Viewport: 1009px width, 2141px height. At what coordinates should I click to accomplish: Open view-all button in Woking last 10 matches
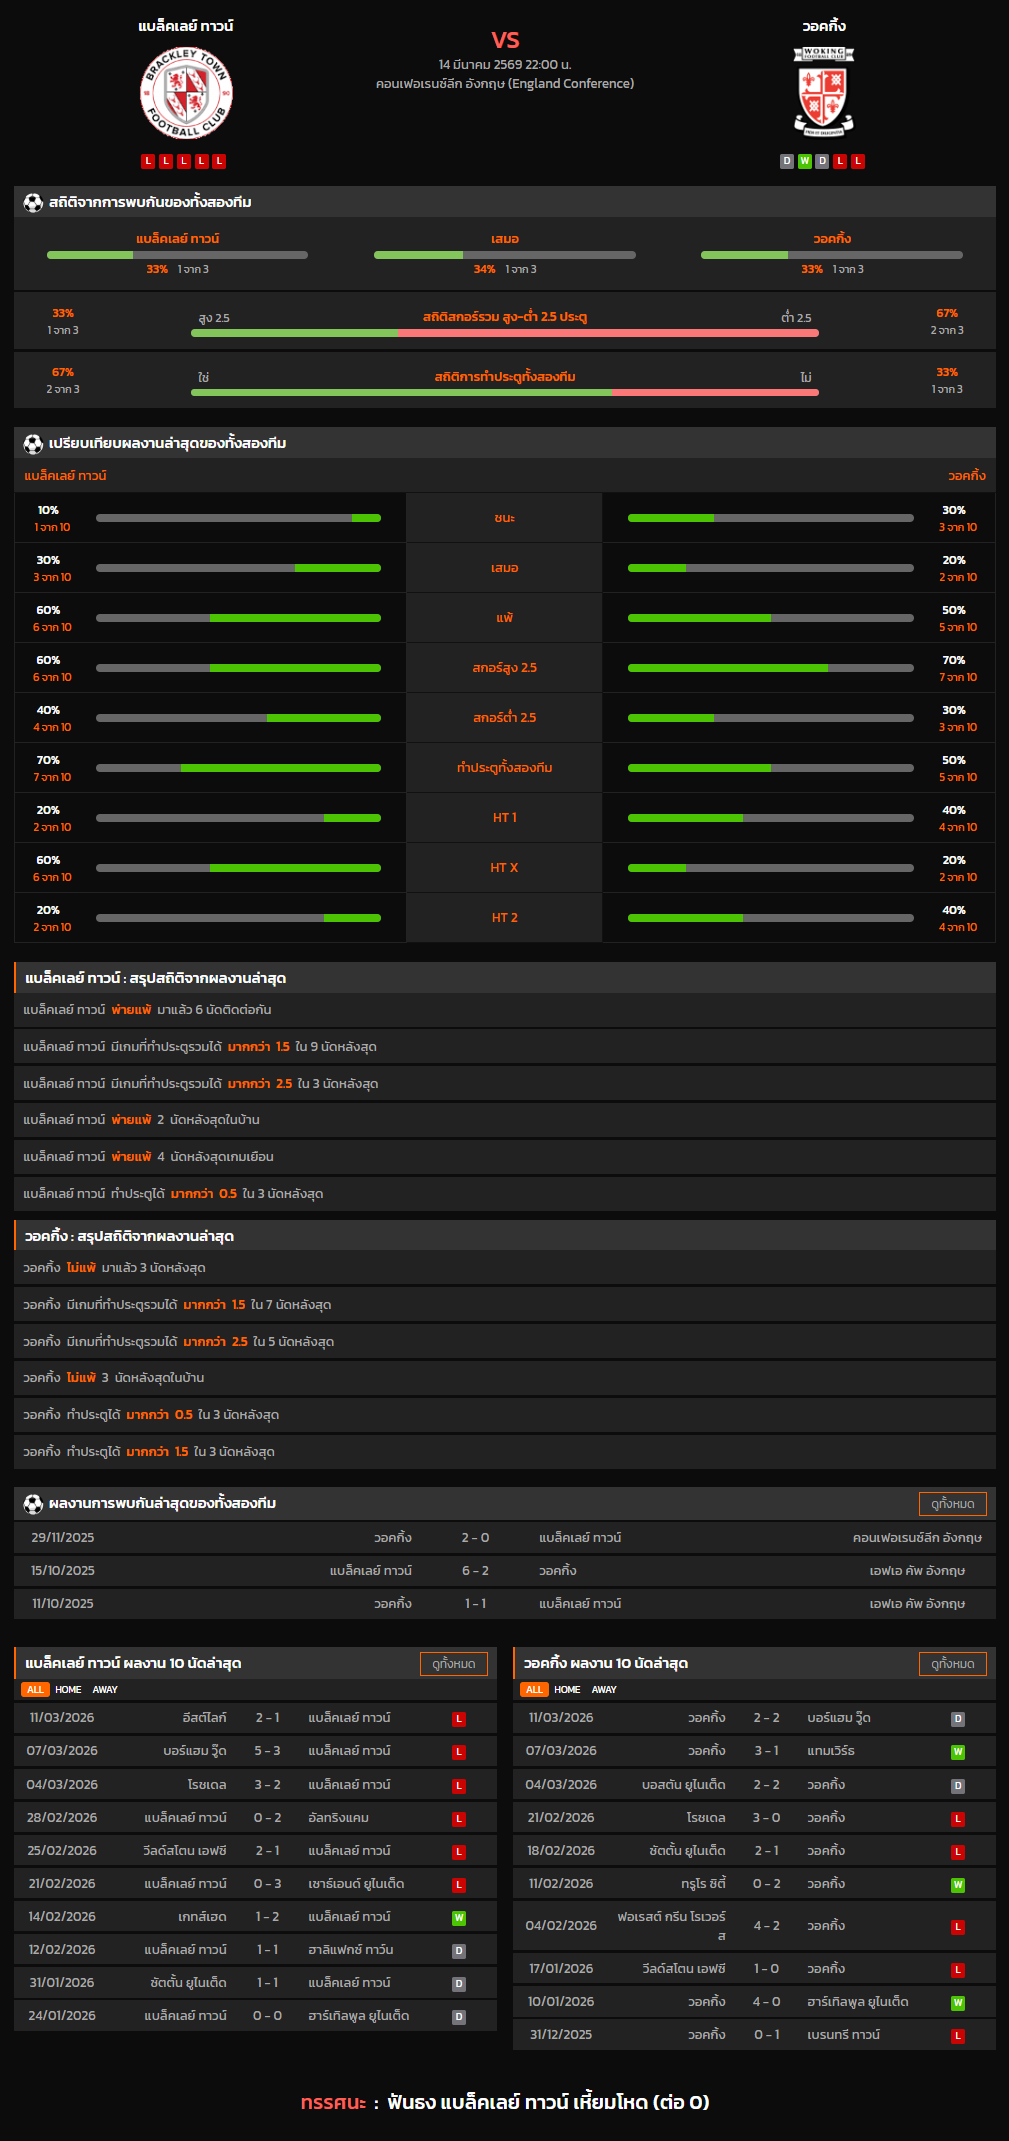pos(952,1663)
